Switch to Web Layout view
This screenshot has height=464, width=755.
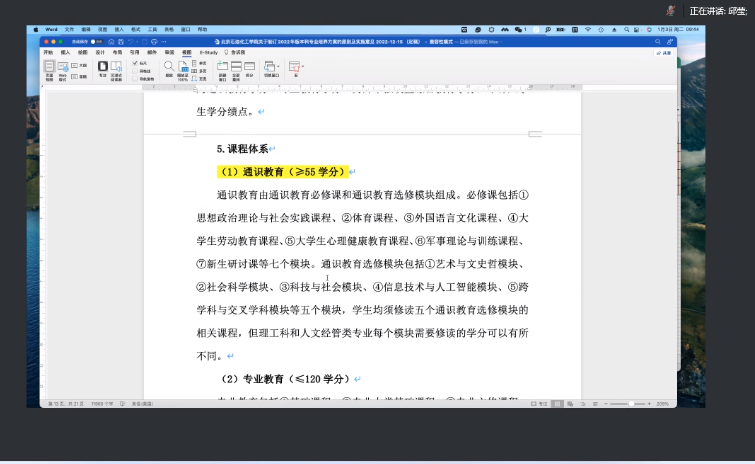click(63, 68)
